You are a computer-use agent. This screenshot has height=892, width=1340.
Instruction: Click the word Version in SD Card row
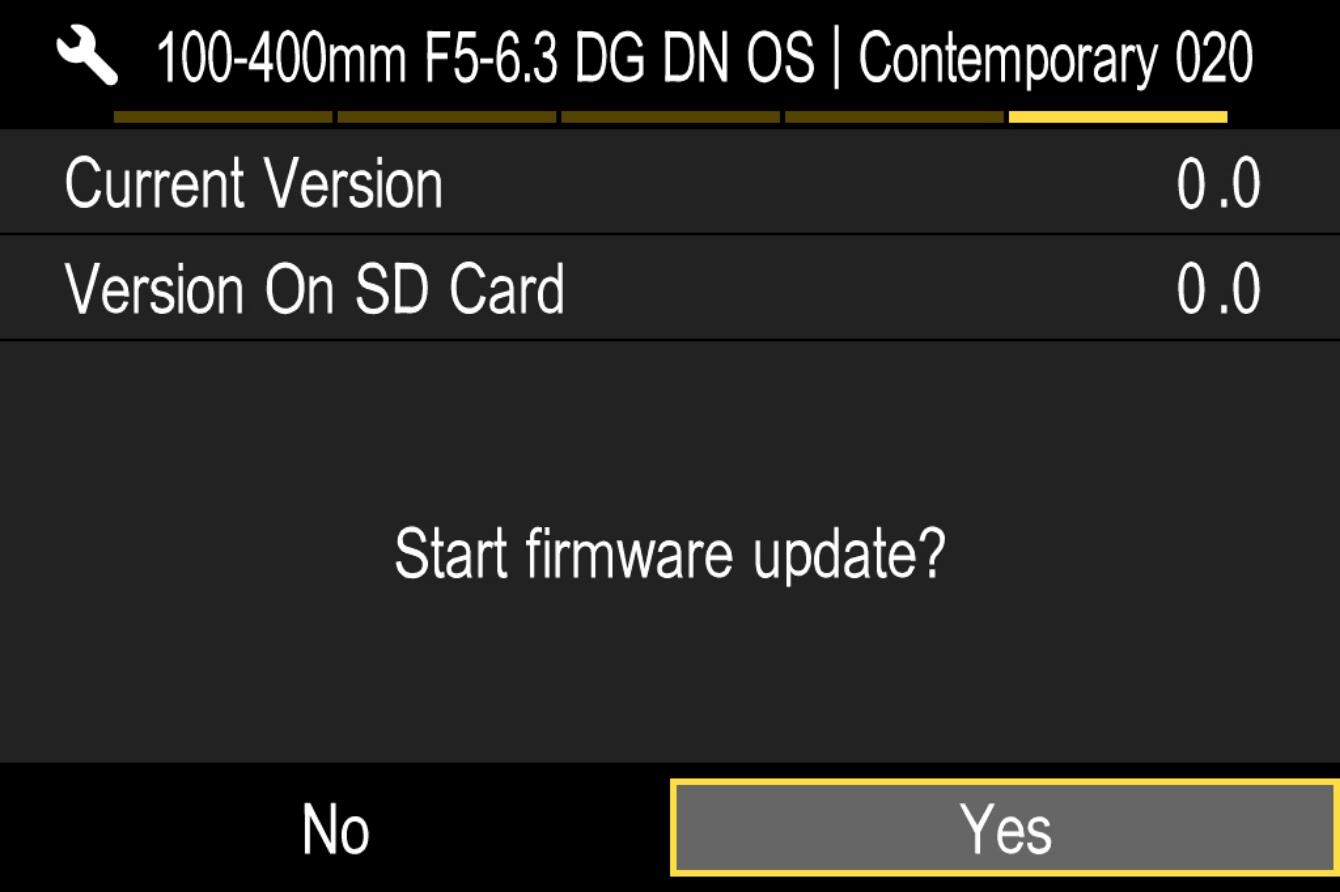coord(155,289)
